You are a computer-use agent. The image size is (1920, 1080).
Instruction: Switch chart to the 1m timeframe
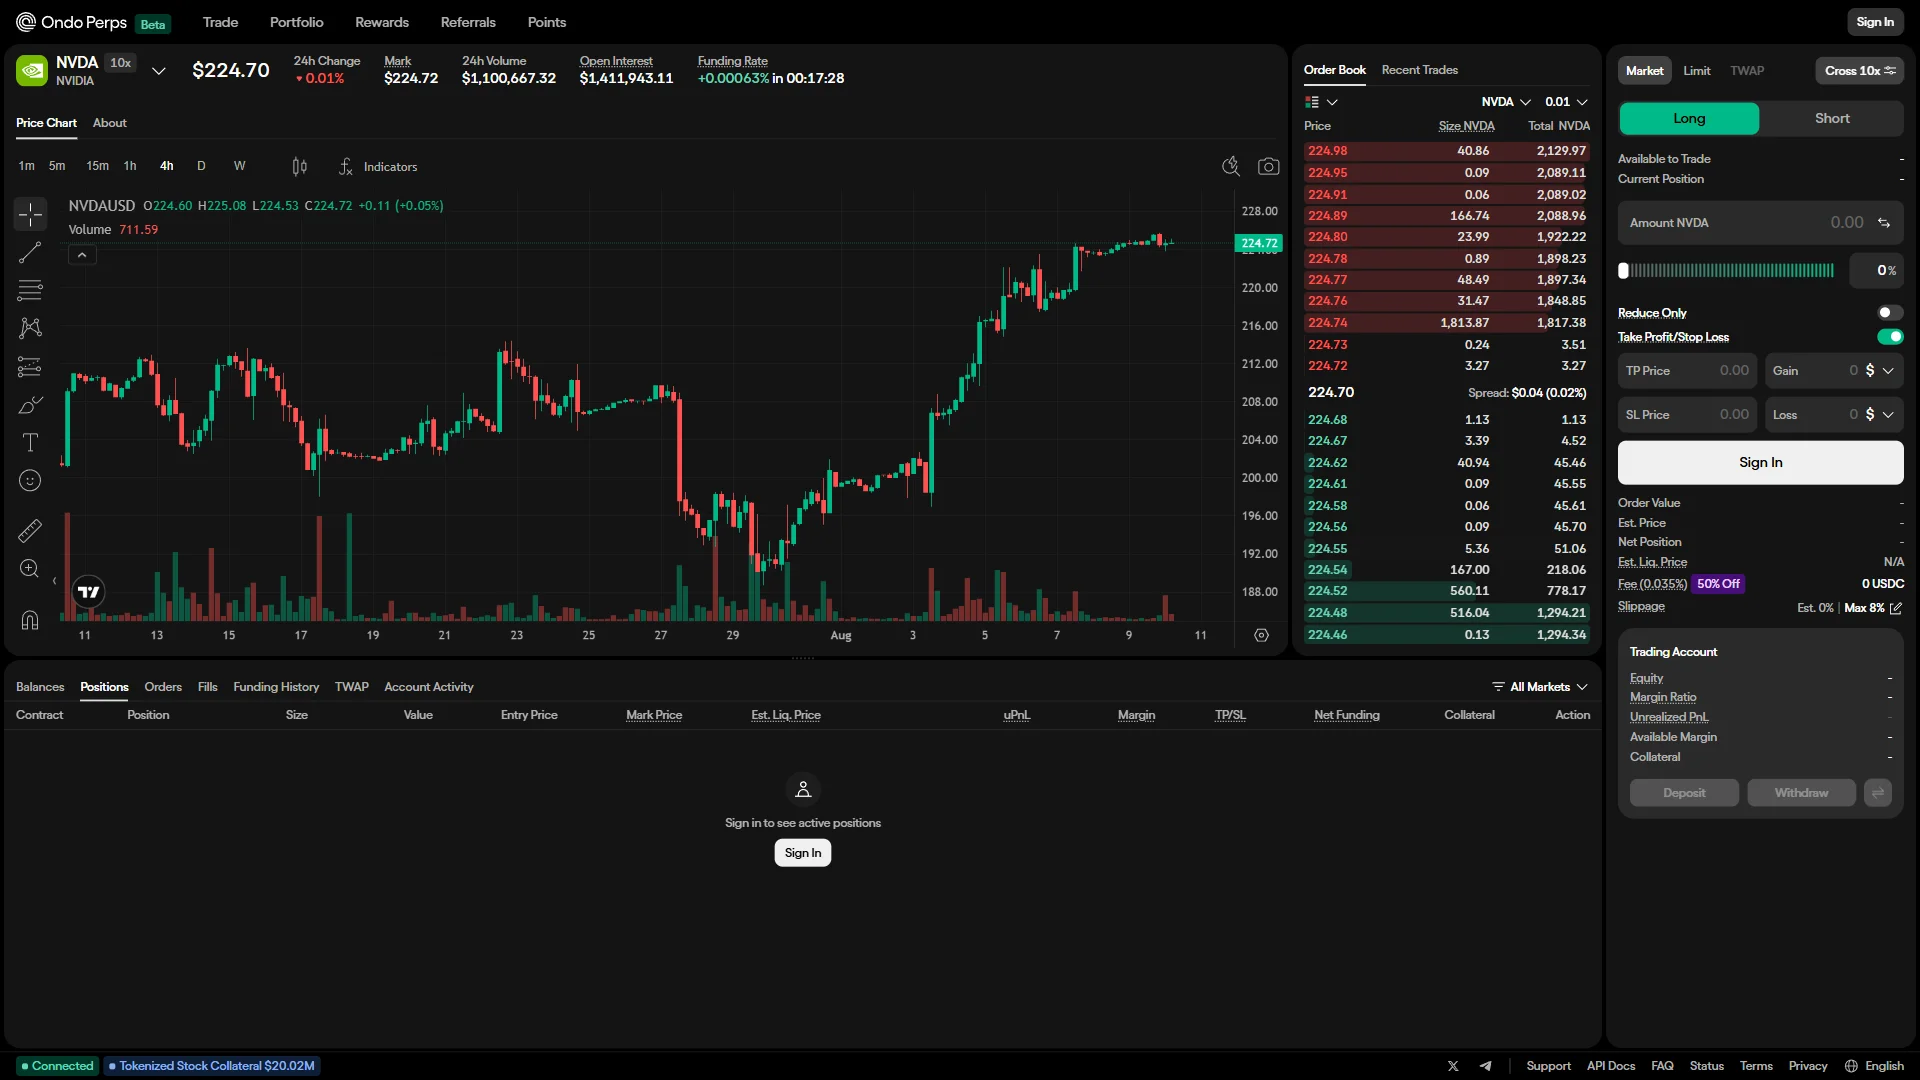pyautogui.click(x=27, y=166)
